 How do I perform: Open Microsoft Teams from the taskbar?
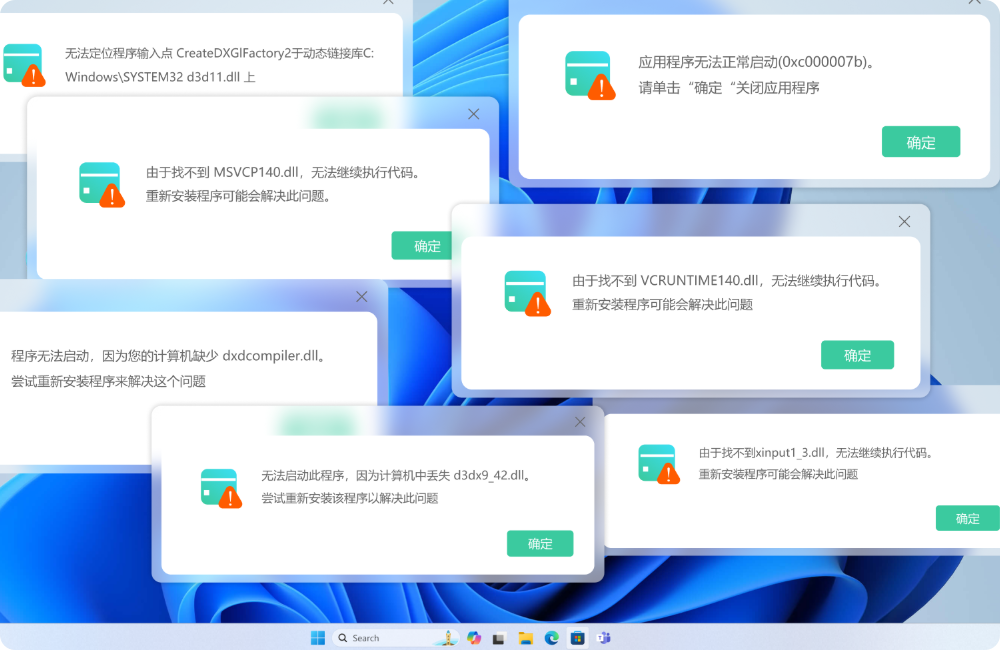pyautogui.click(x=603, y=637)
